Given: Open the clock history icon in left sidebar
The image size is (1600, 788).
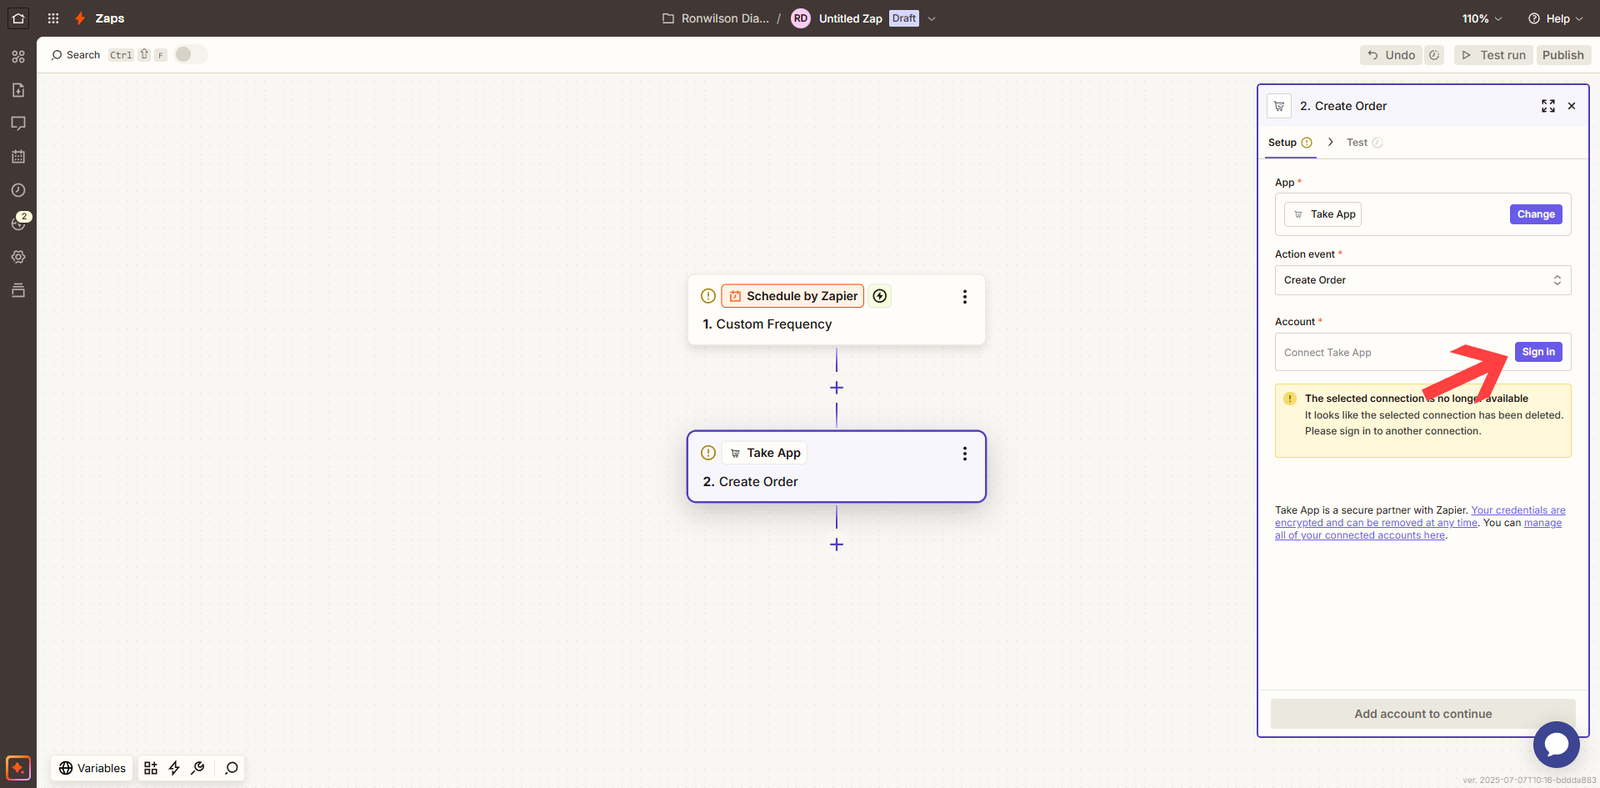Looking at the screenshot, I should point(18,190).
